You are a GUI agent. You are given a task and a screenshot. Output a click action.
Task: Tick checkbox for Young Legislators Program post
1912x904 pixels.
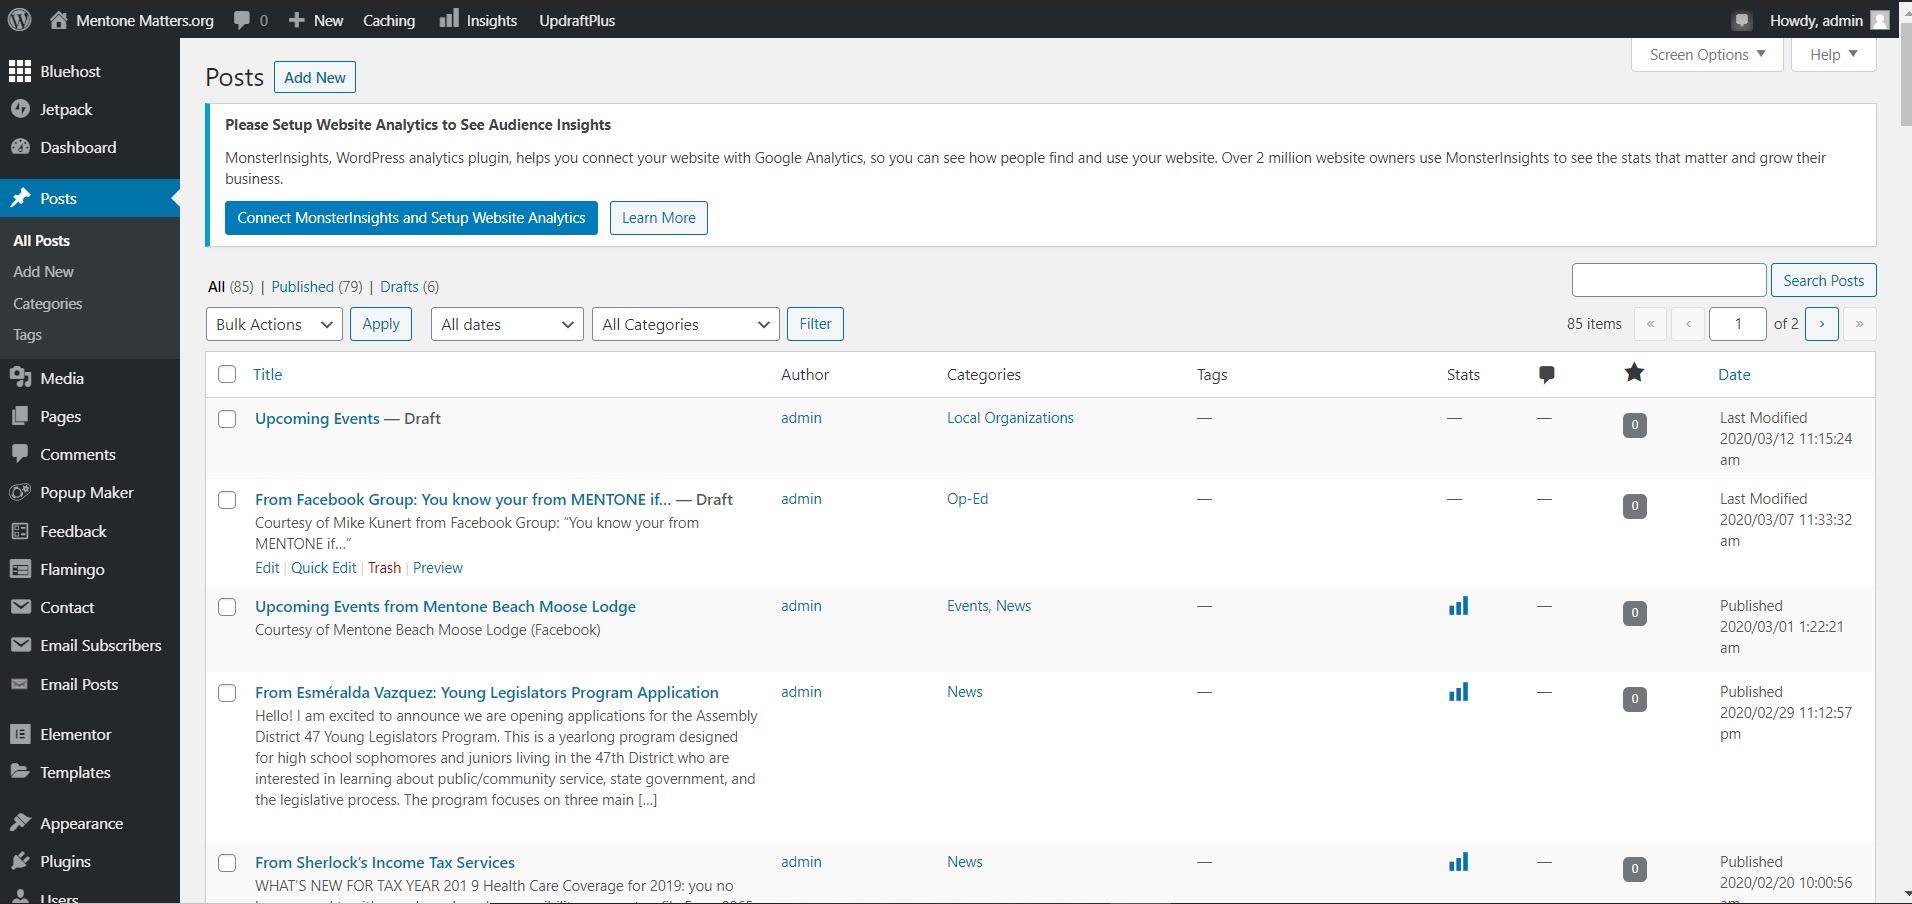coord(227,693)
